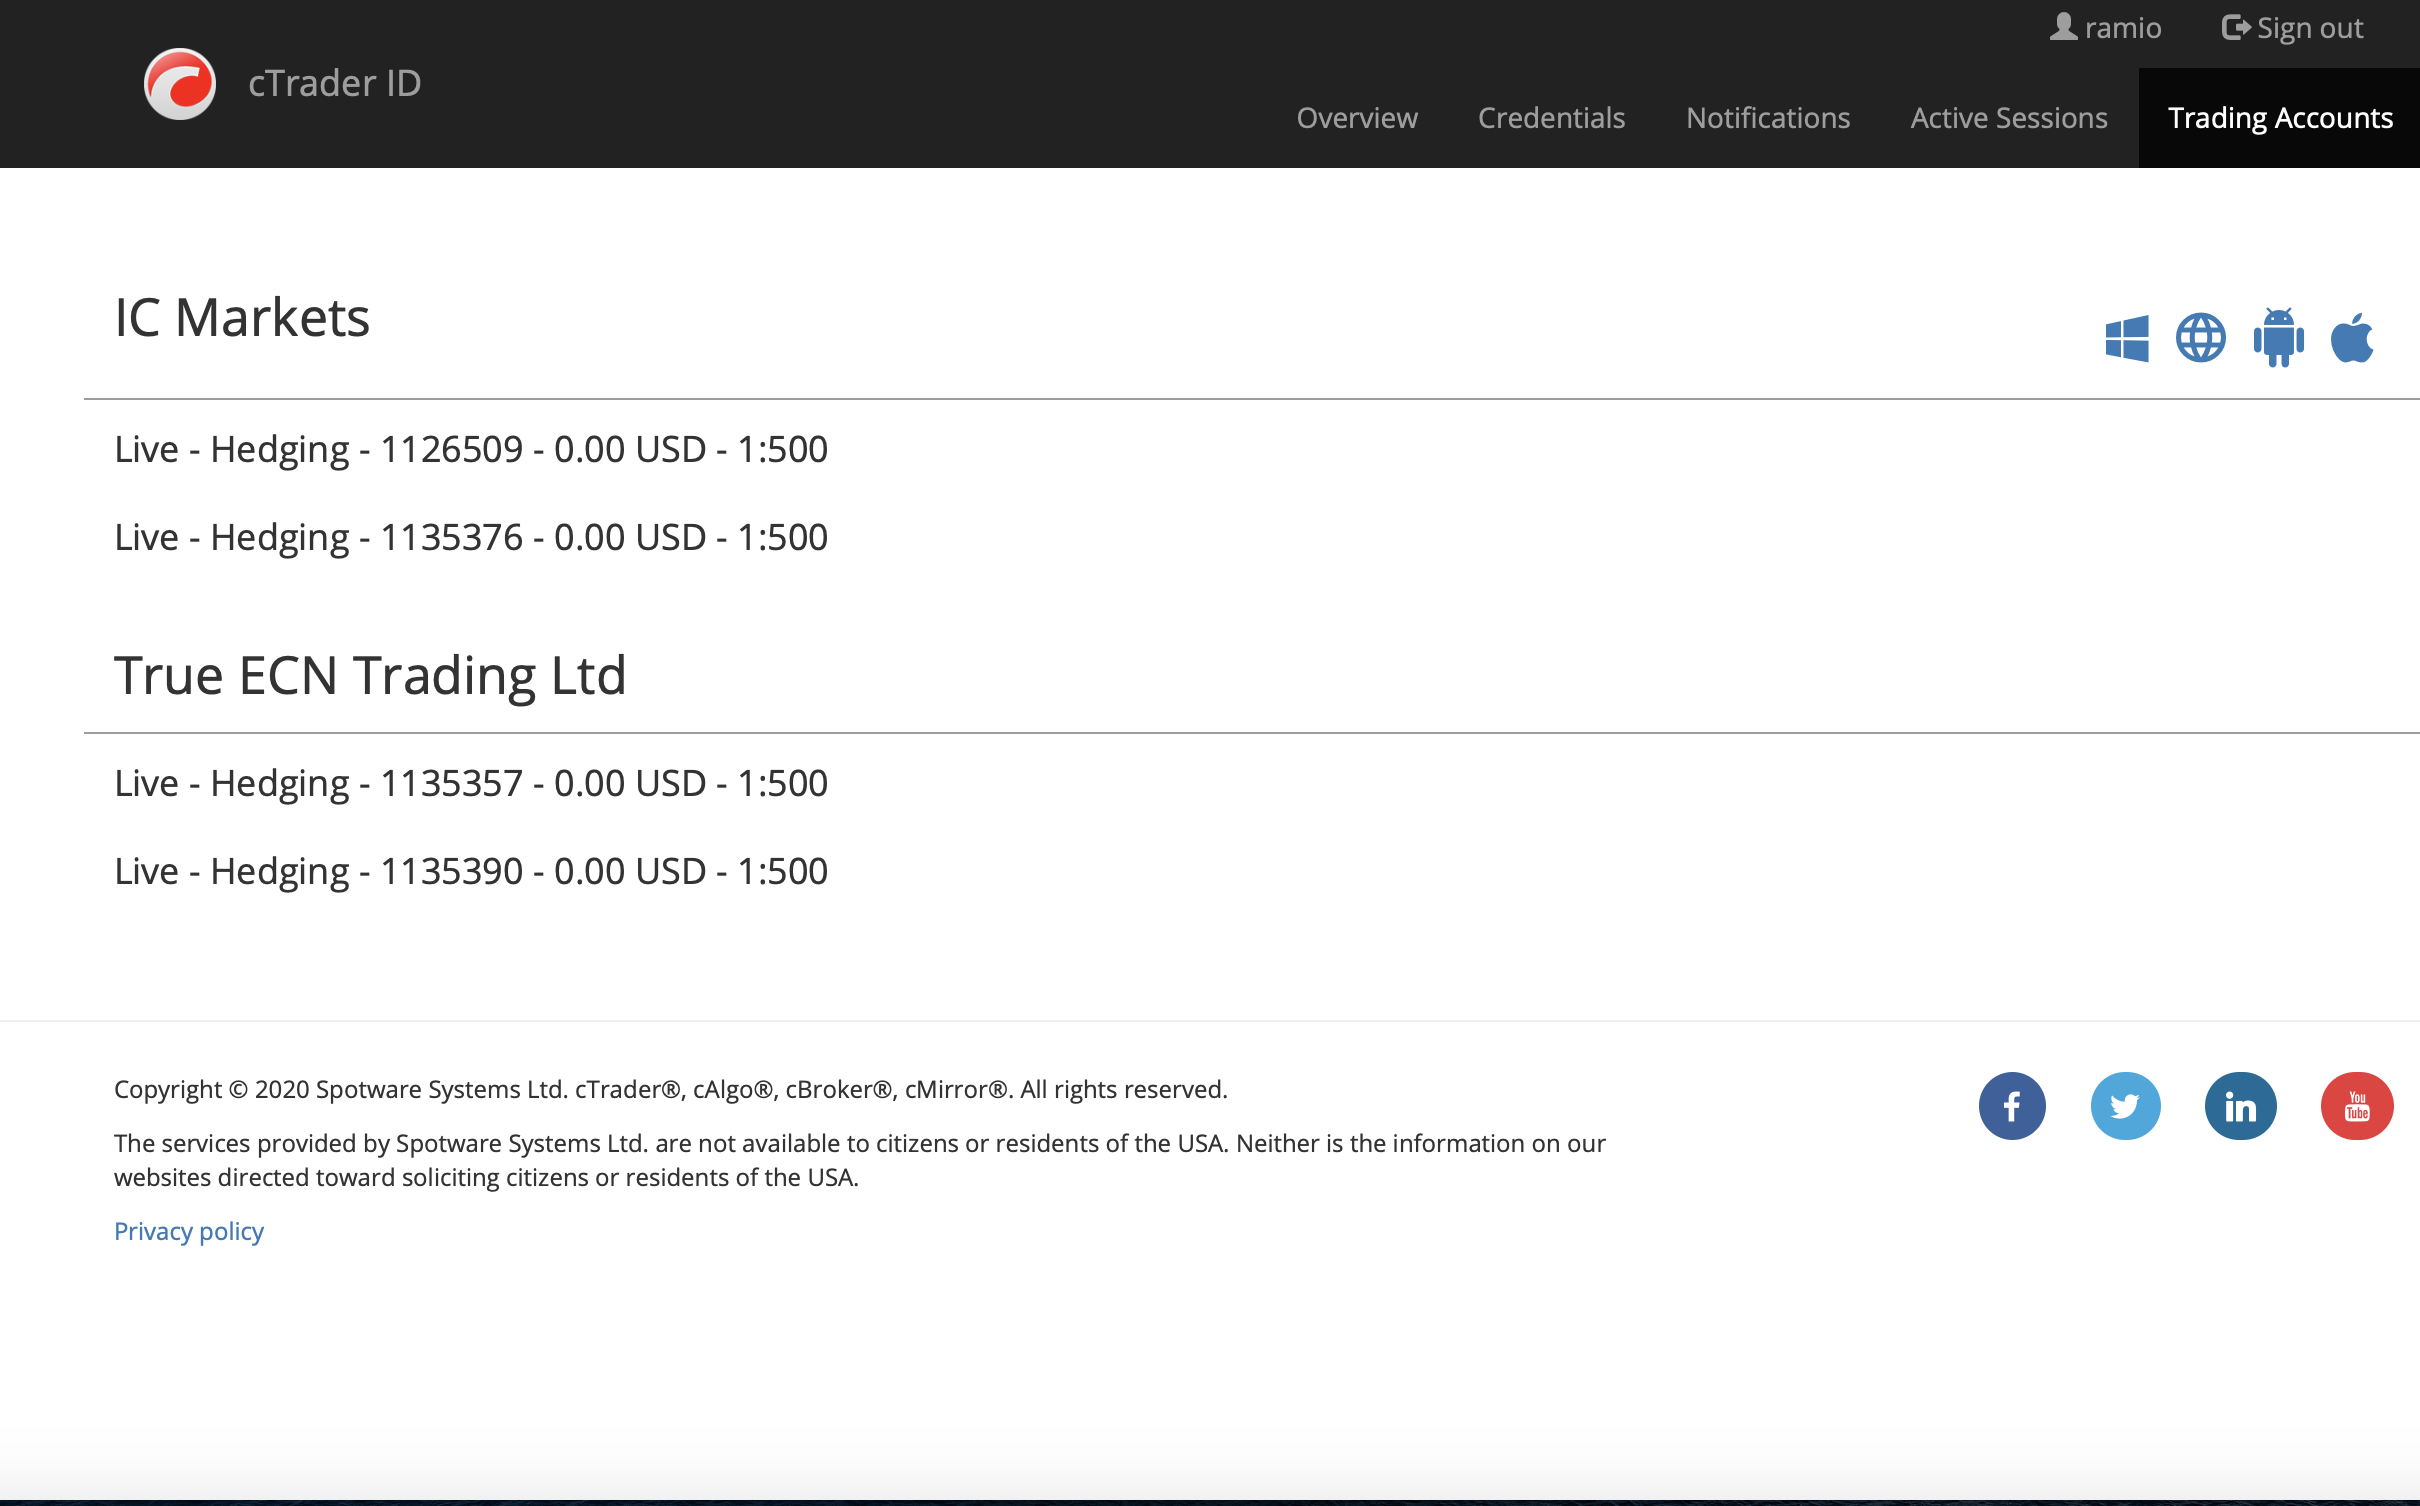The image size is (2420, 1506).
Task: Click the cTrader red logo icon
Action: click(180, 84)
